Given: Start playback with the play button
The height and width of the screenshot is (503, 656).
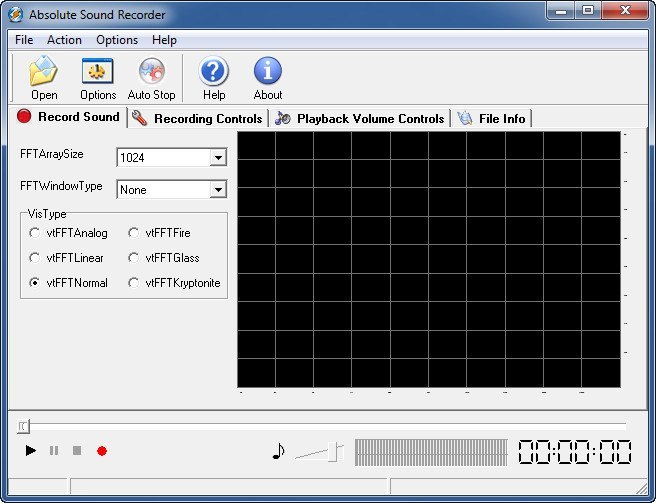Looking at the screenshot, I should pos(31,451).
